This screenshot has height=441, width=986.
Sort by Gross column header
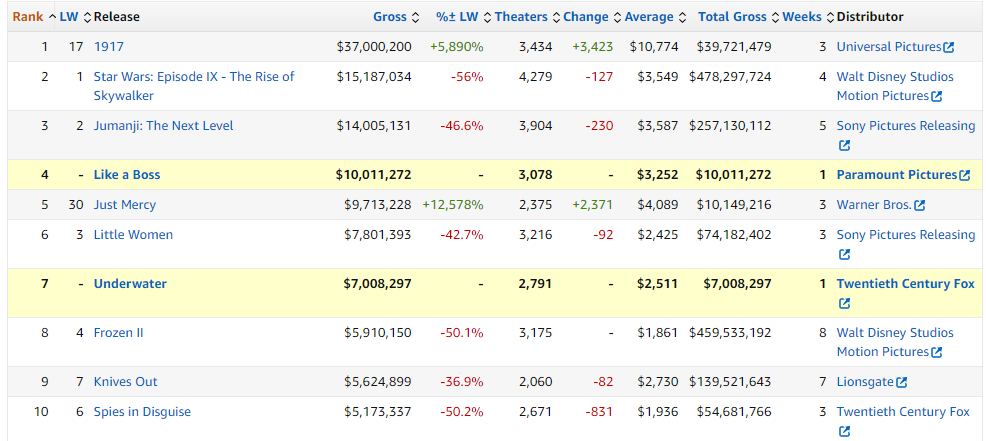pos(390,17)
